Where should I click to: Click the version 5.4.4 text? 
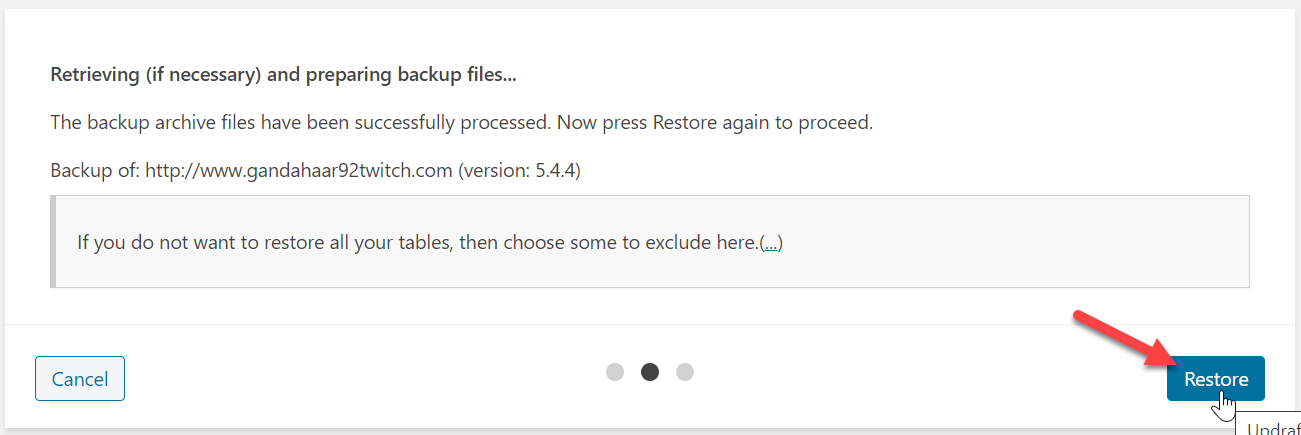[x=519, y=171]
